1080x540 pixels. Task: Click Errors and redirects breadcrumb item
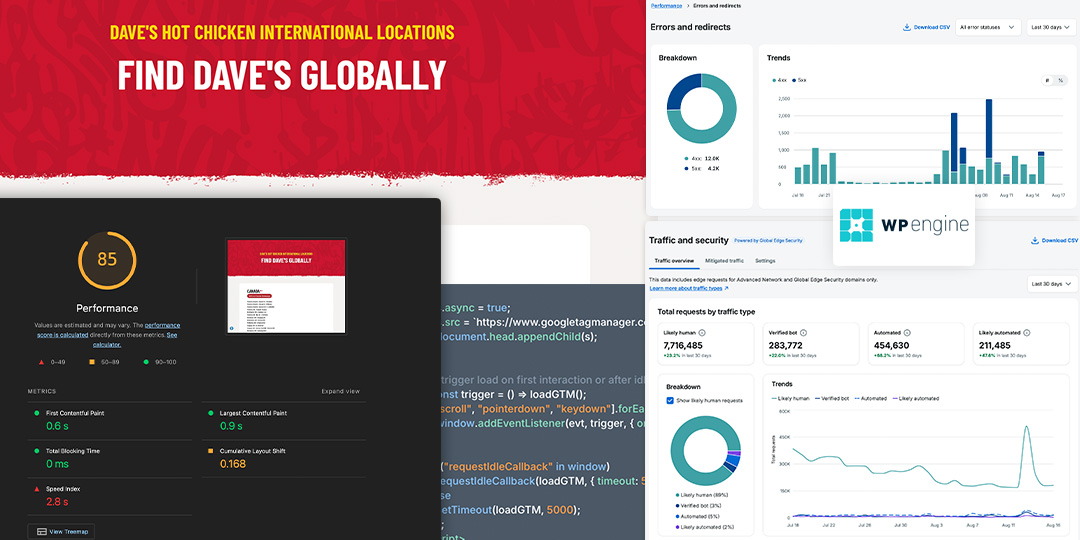716,6
